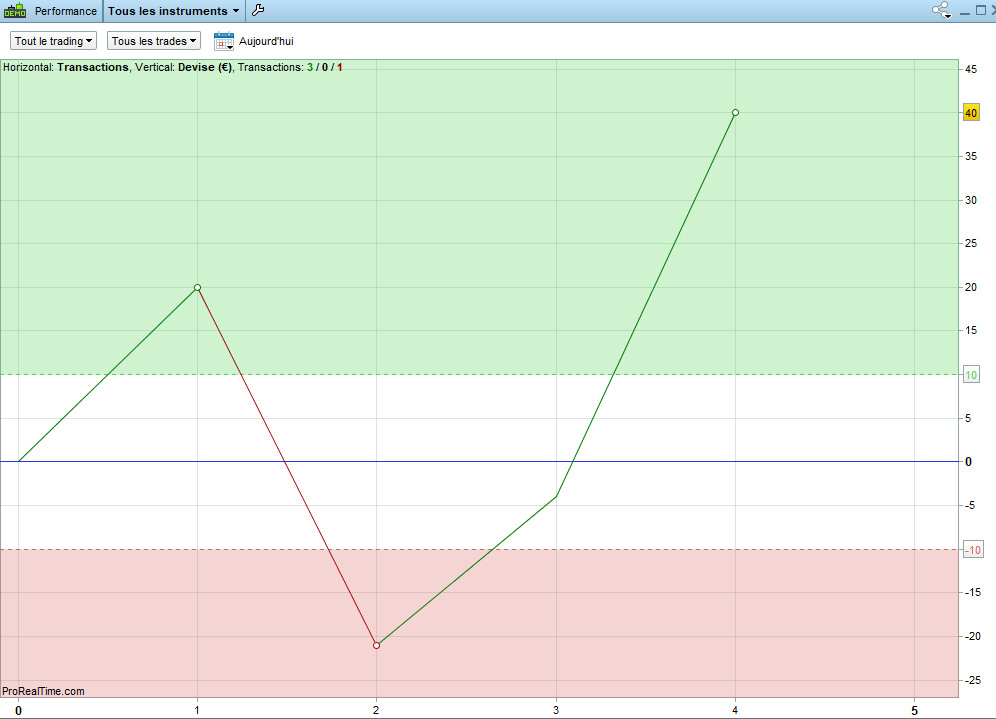
Task: Maximize the Performance window
Action: point(981,10)
